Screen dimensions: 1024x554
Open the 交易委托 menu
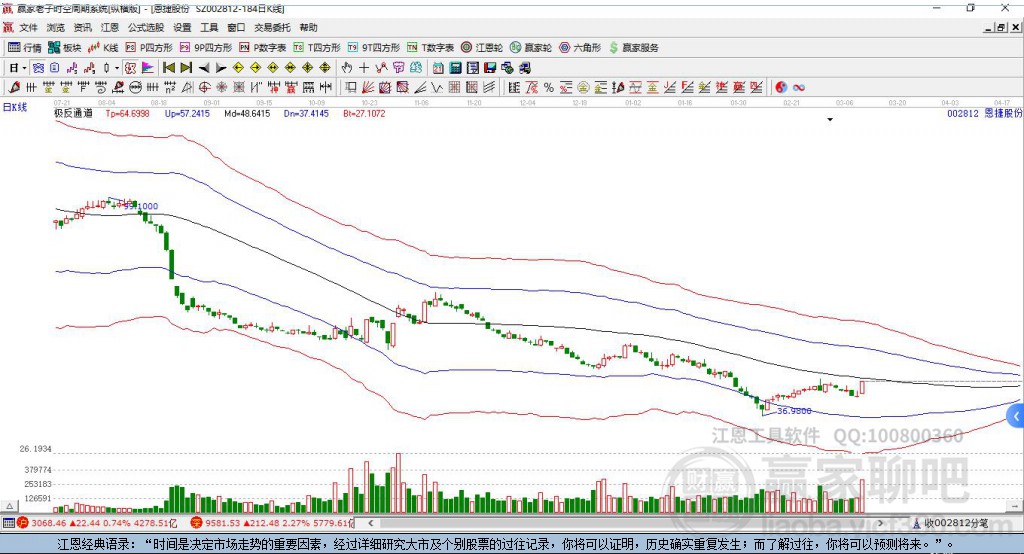pyautogui.click(x=272, y=27)
